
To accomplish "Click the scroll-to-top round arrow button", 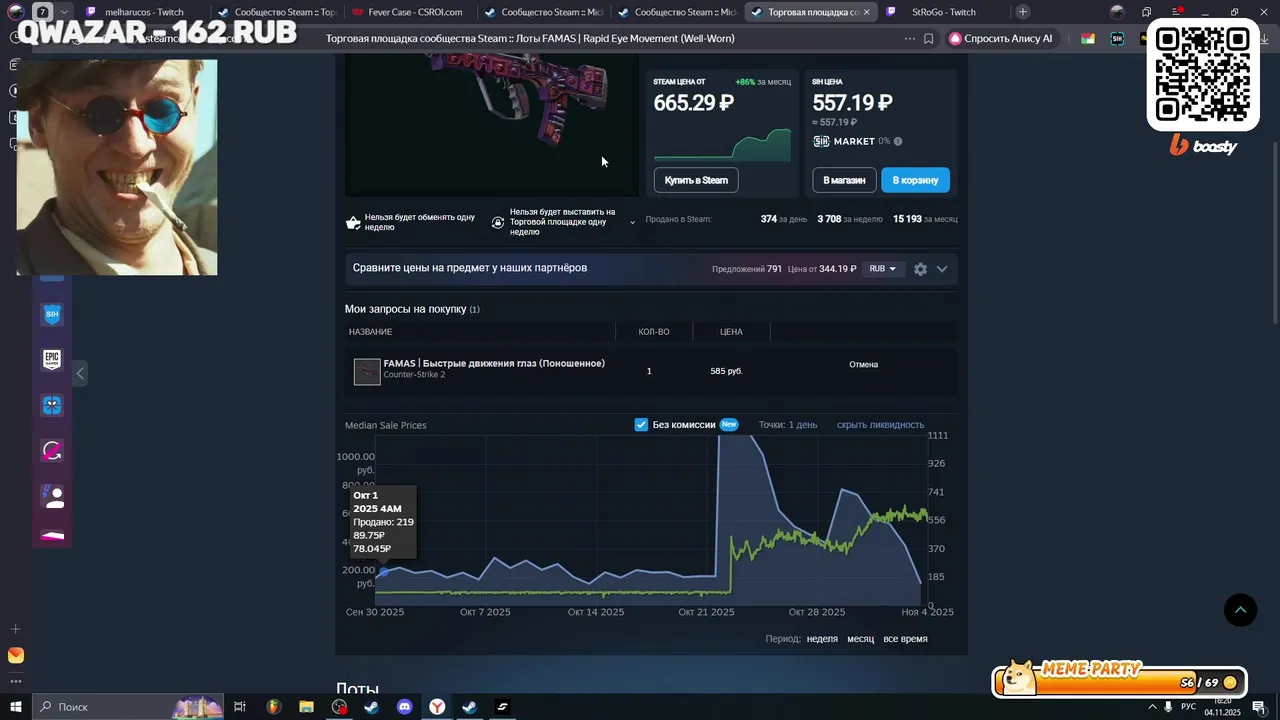I will pyautogui.click(x=1240, y=610).
